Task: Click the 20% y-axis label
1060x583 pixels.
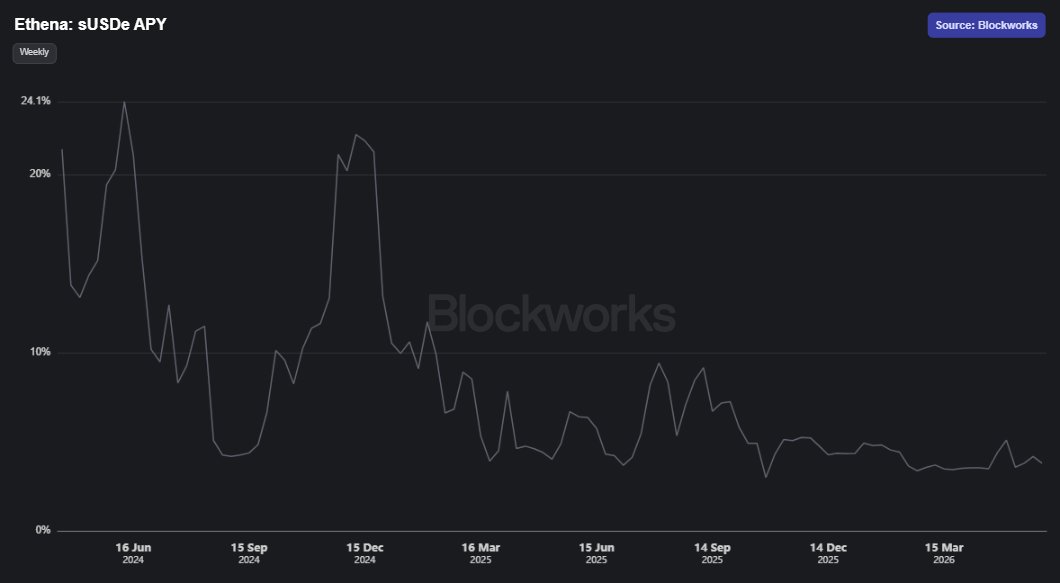Action: 40,174
